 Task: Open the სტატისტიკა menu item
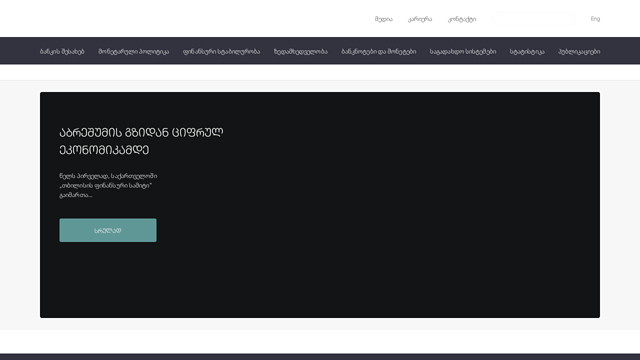527,51
